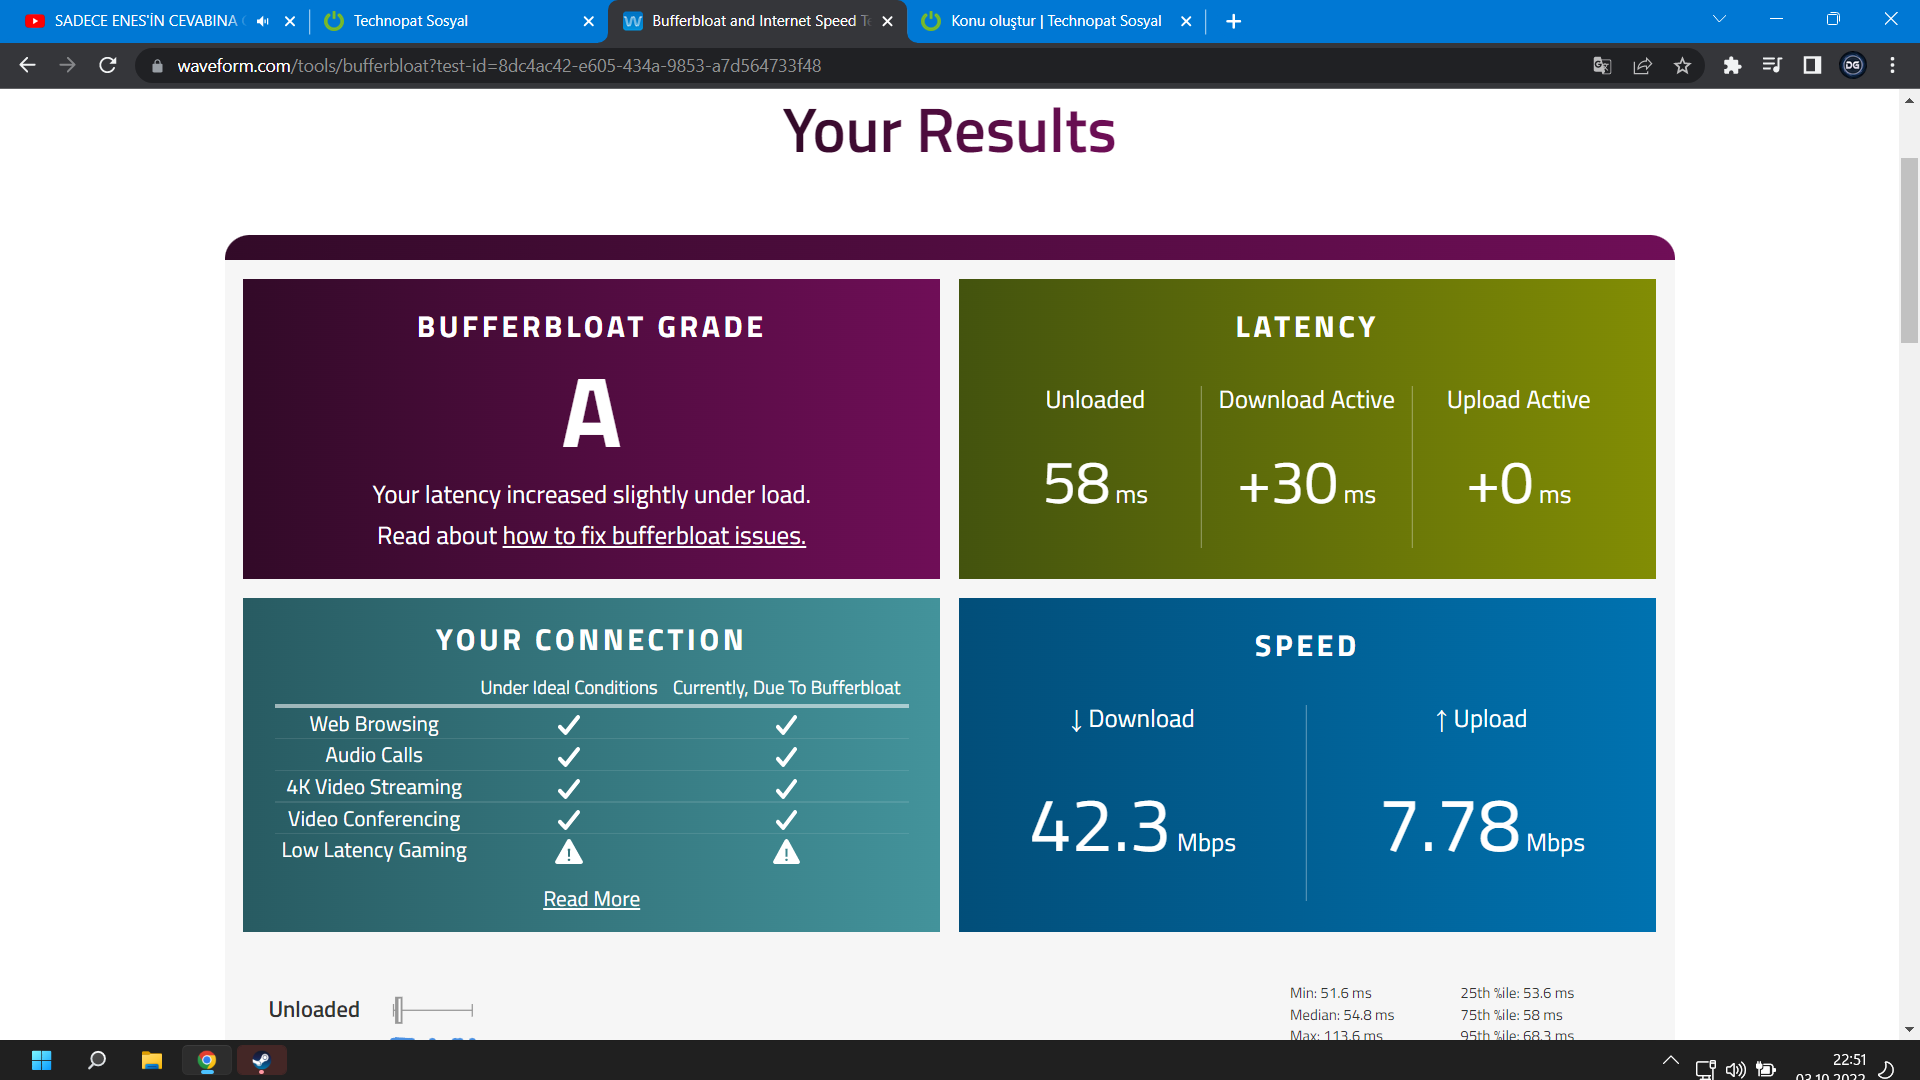Open Windows search from the taskbar
Screen dimensions: 1920x1080
coord(97,1061)
